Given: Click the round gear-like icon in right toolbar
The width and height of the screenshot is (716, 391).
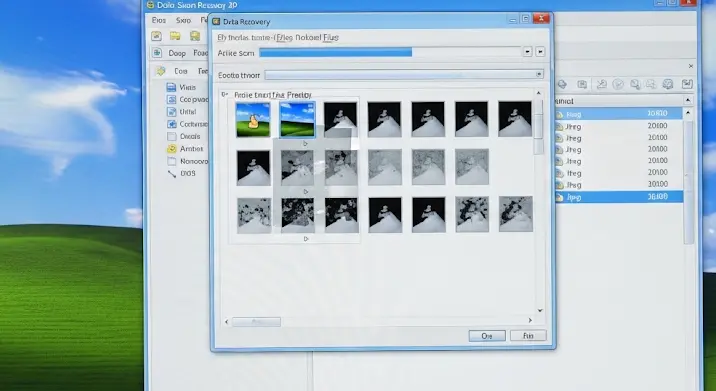Looking at the screenshot, I should click(x=668, y=84).
